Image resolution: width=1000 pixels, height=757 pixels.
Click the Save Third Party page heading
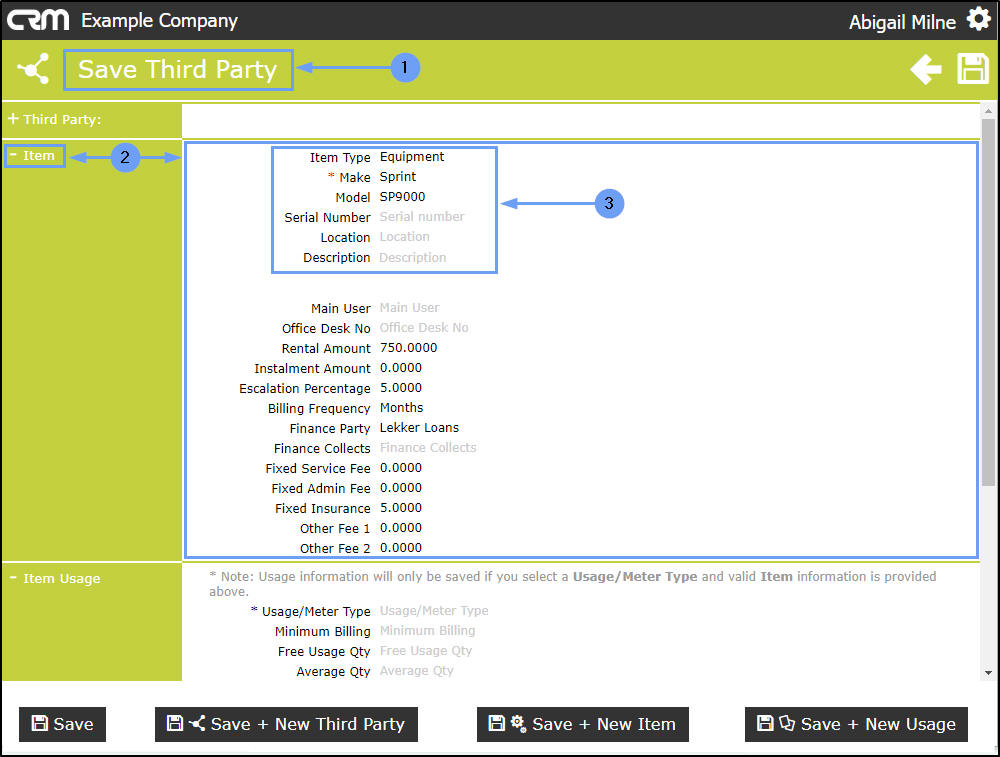tap(177, 69)
